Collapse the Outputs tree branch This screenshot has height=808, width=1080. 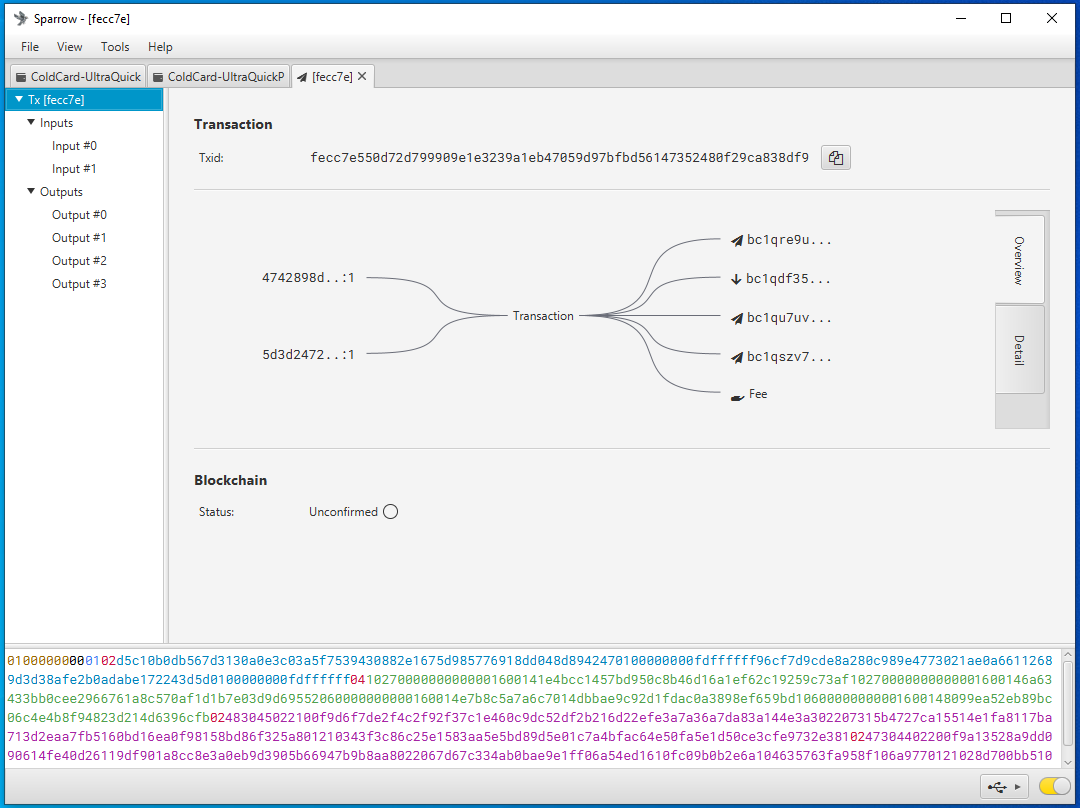click(x=31, y=191)
